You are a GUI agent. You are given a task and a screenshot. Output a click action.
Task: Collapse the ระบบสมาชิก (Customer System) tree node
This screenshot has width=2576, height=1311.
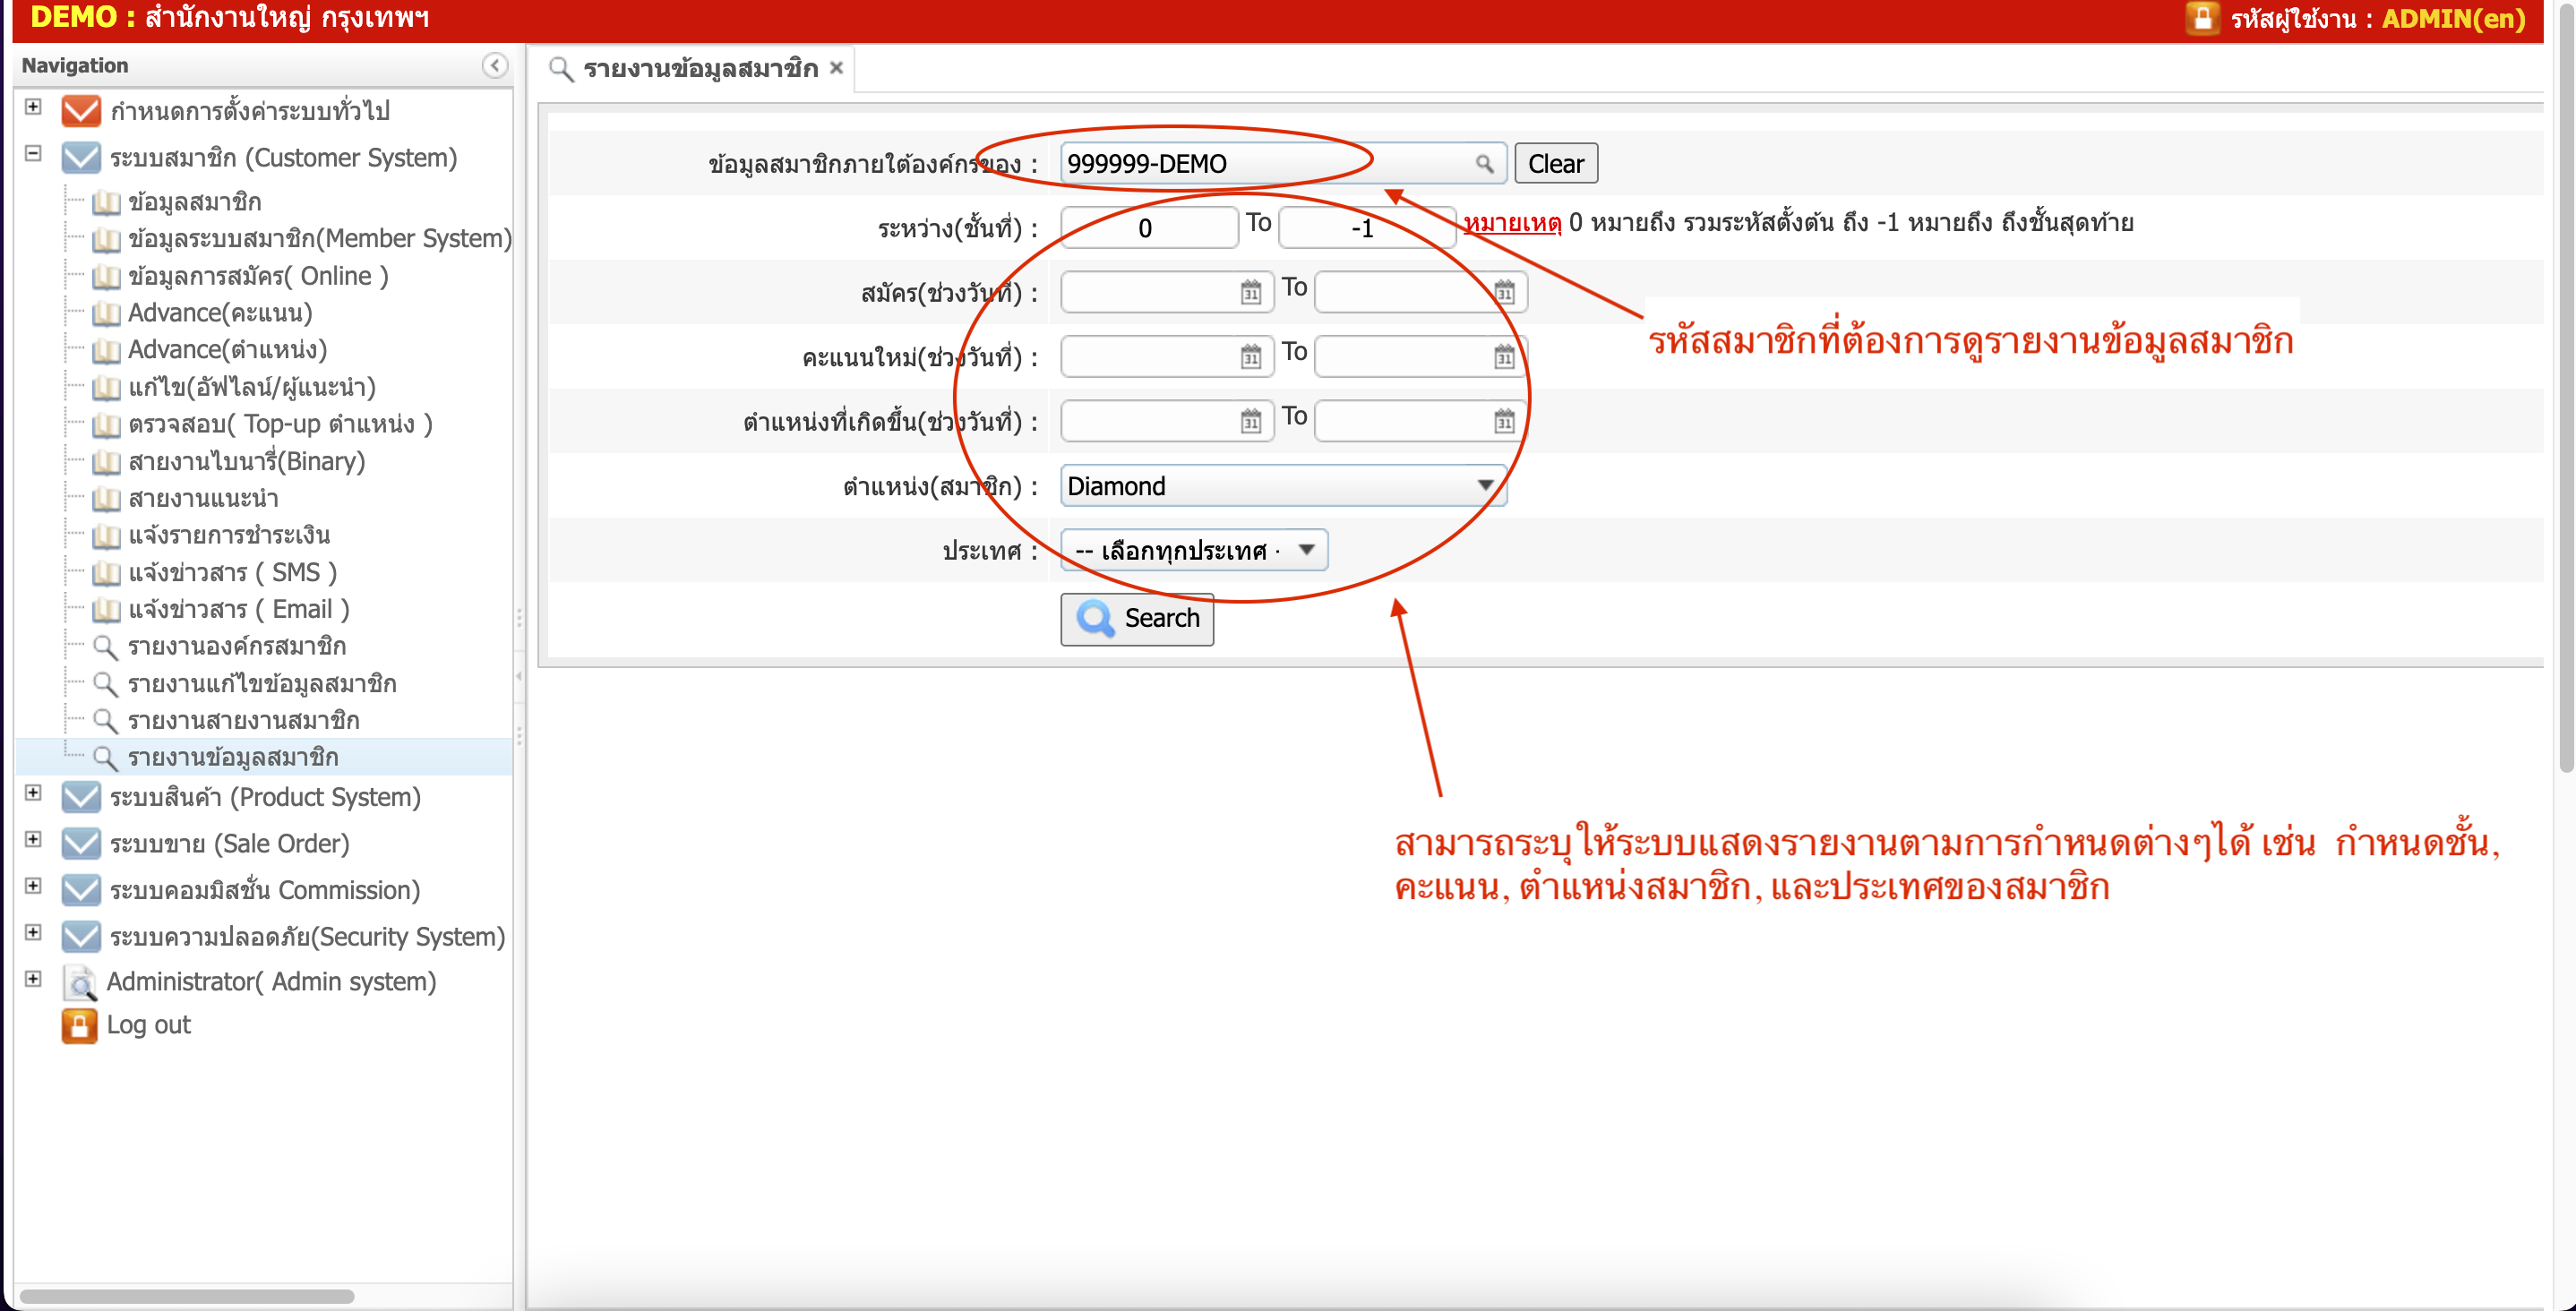pyautogui.click(x=33, y=154)
